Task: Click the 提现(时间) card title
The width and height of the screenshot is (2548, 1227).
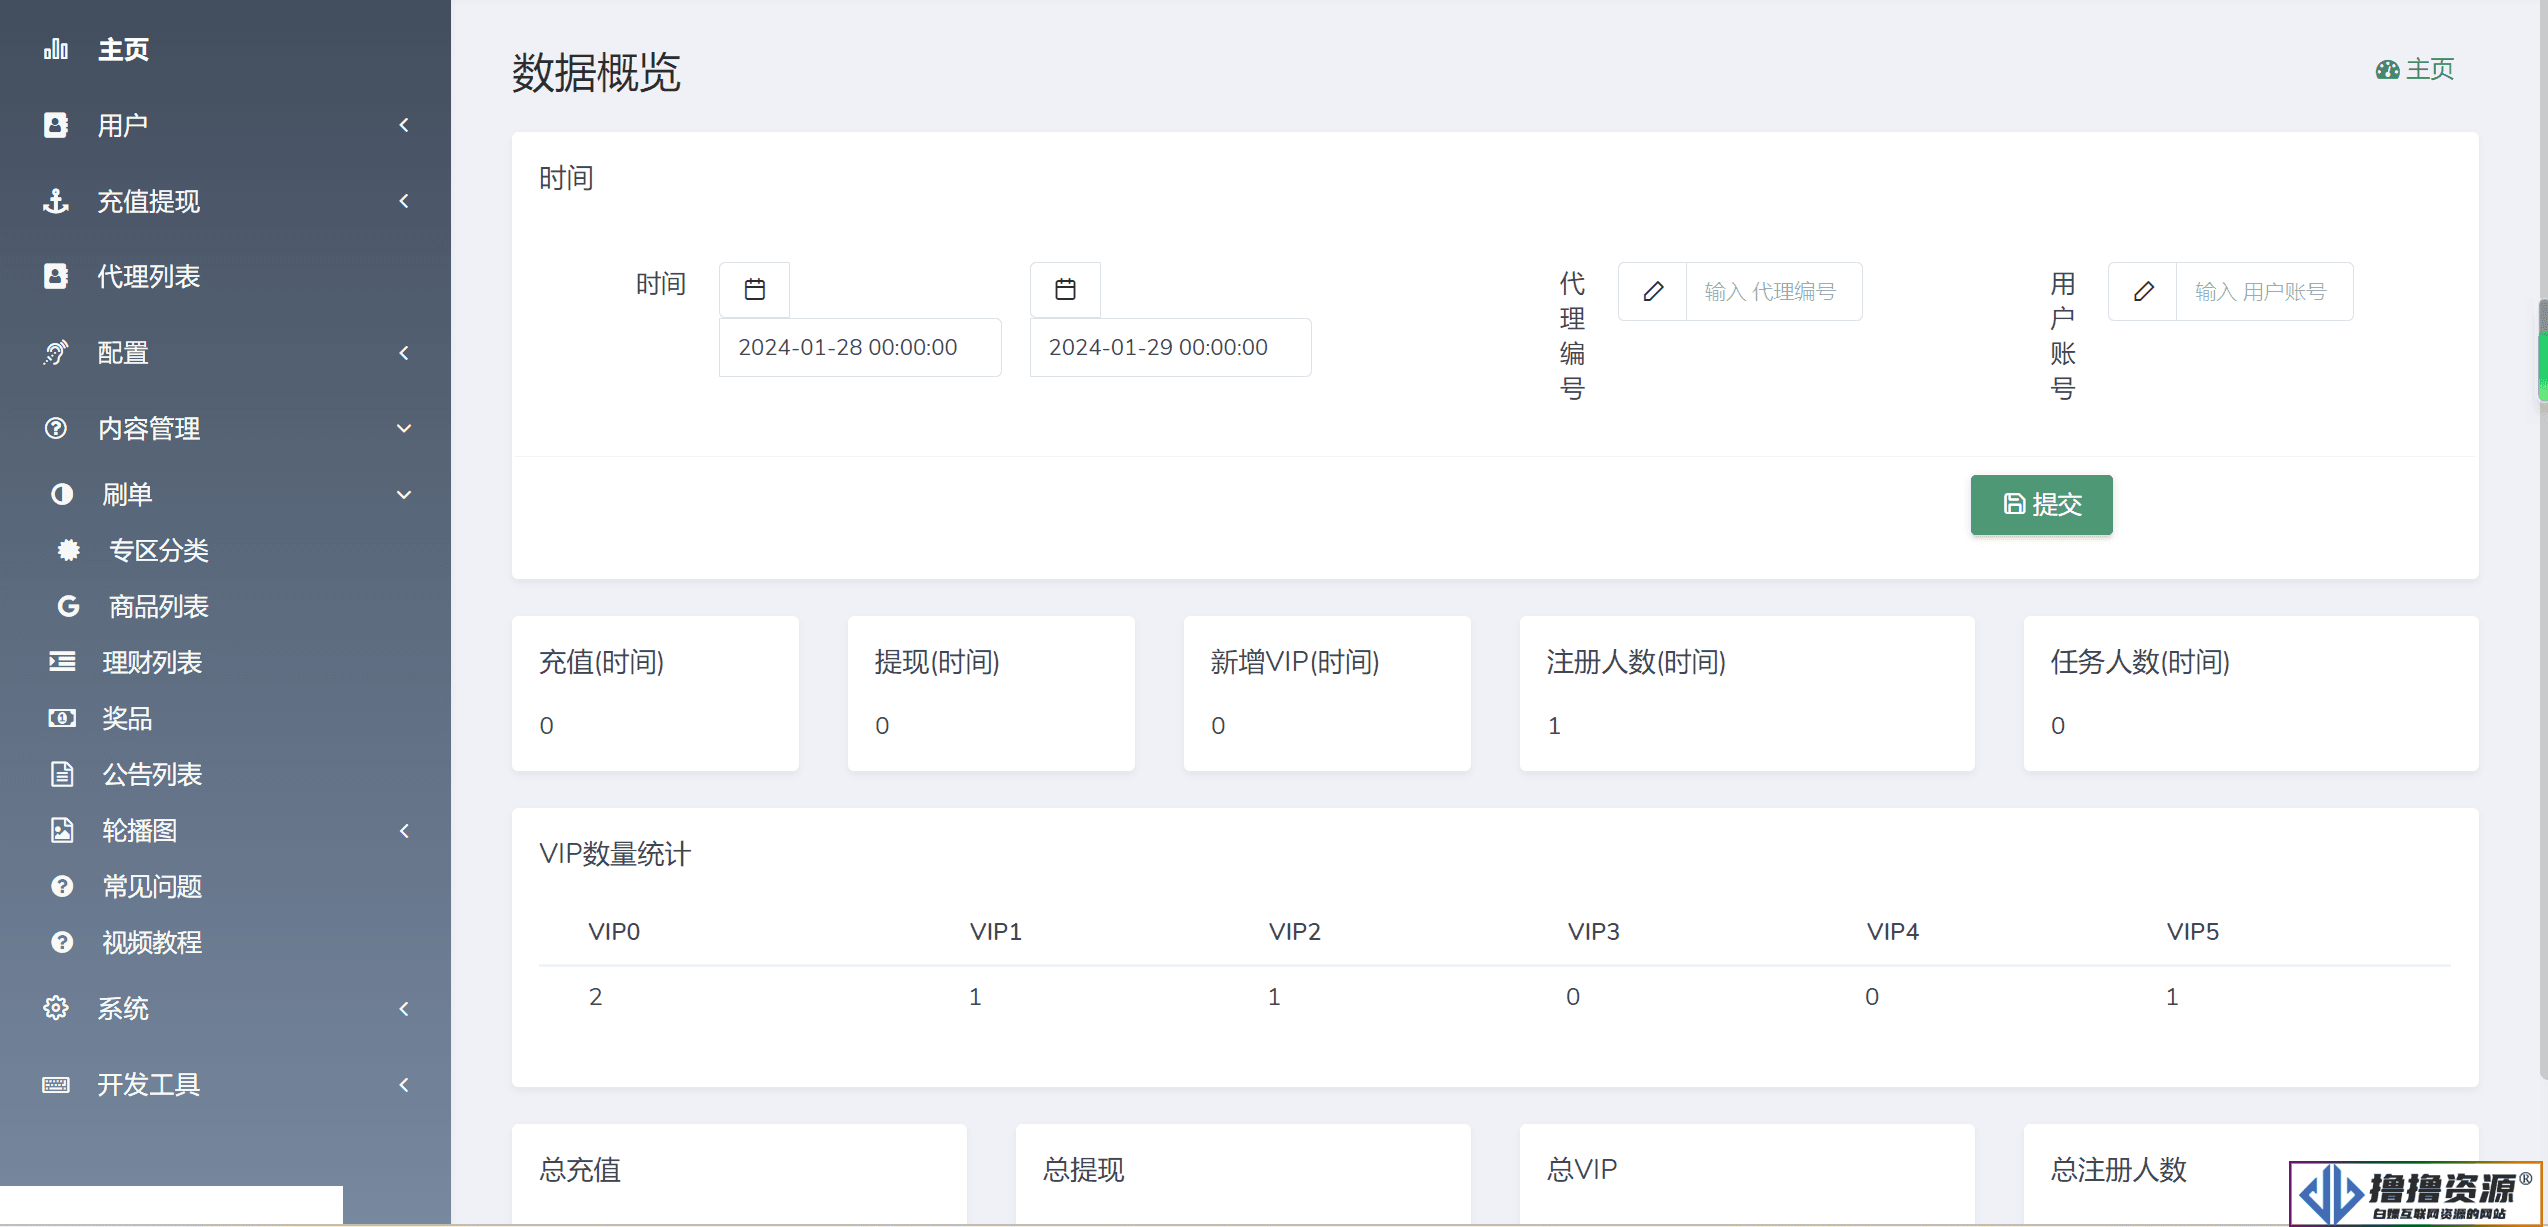Action: (938, 661)
